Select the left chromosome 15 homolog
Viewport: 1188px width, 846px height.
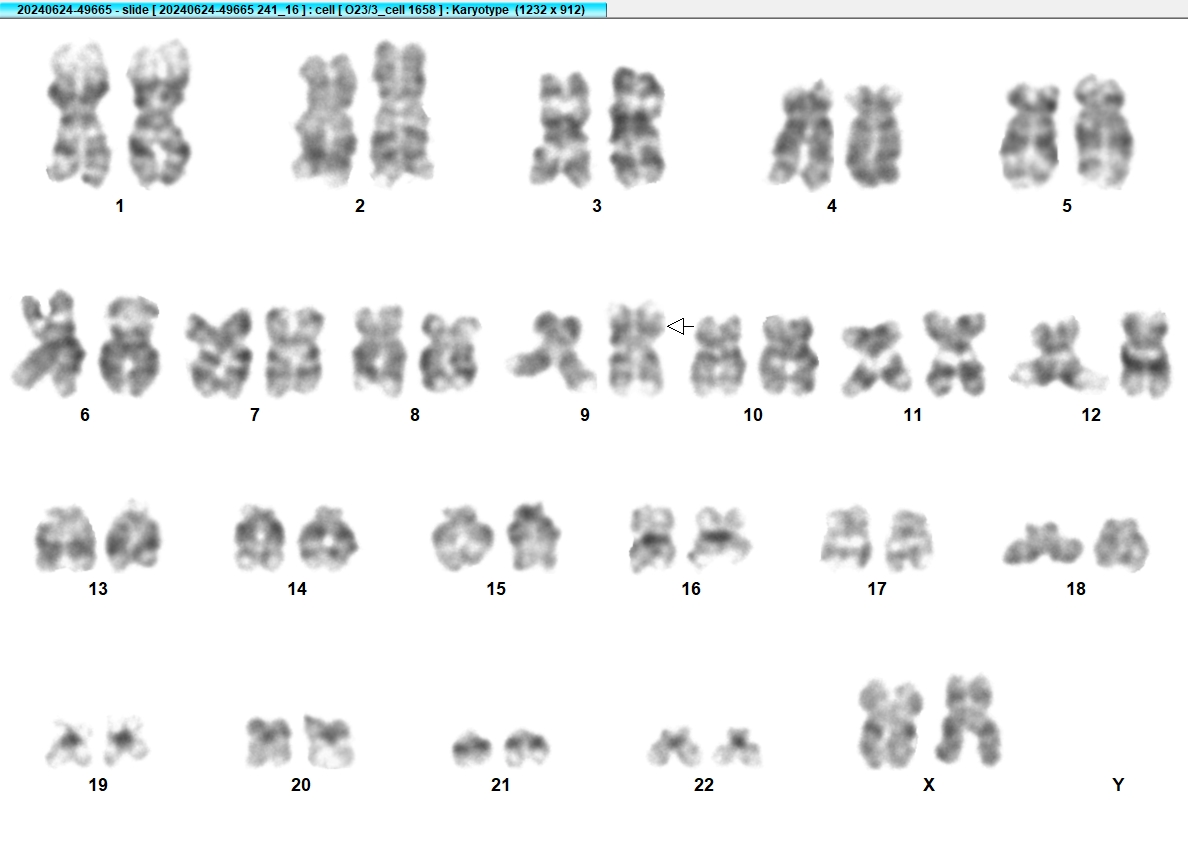(462, 539)
